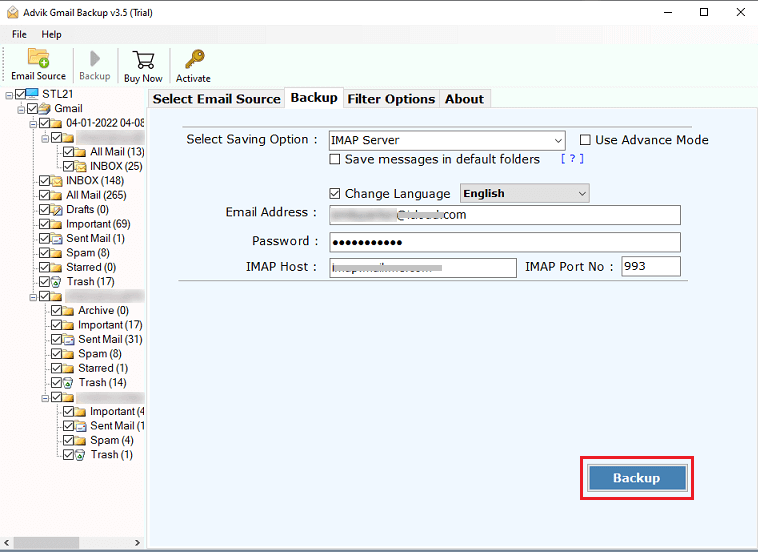The height and width of the screenshot is (552, 758).
Task: Click the tree scrollbar left arrow
Action: point(6,543)
